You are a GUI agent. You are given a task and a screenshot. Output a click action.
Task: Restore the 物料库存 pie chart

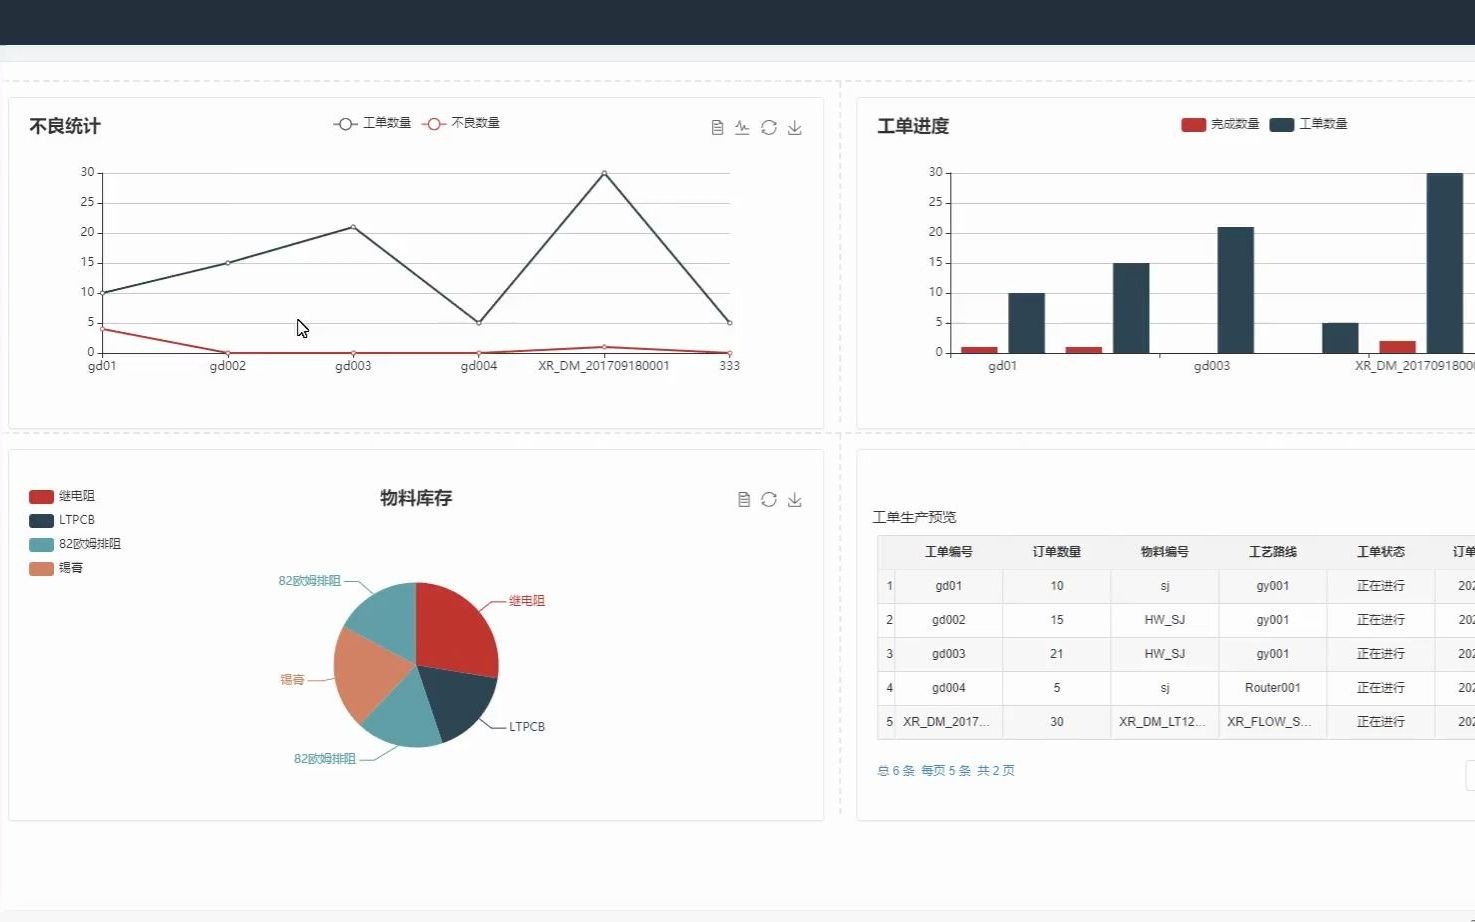[x=769, y=500]
